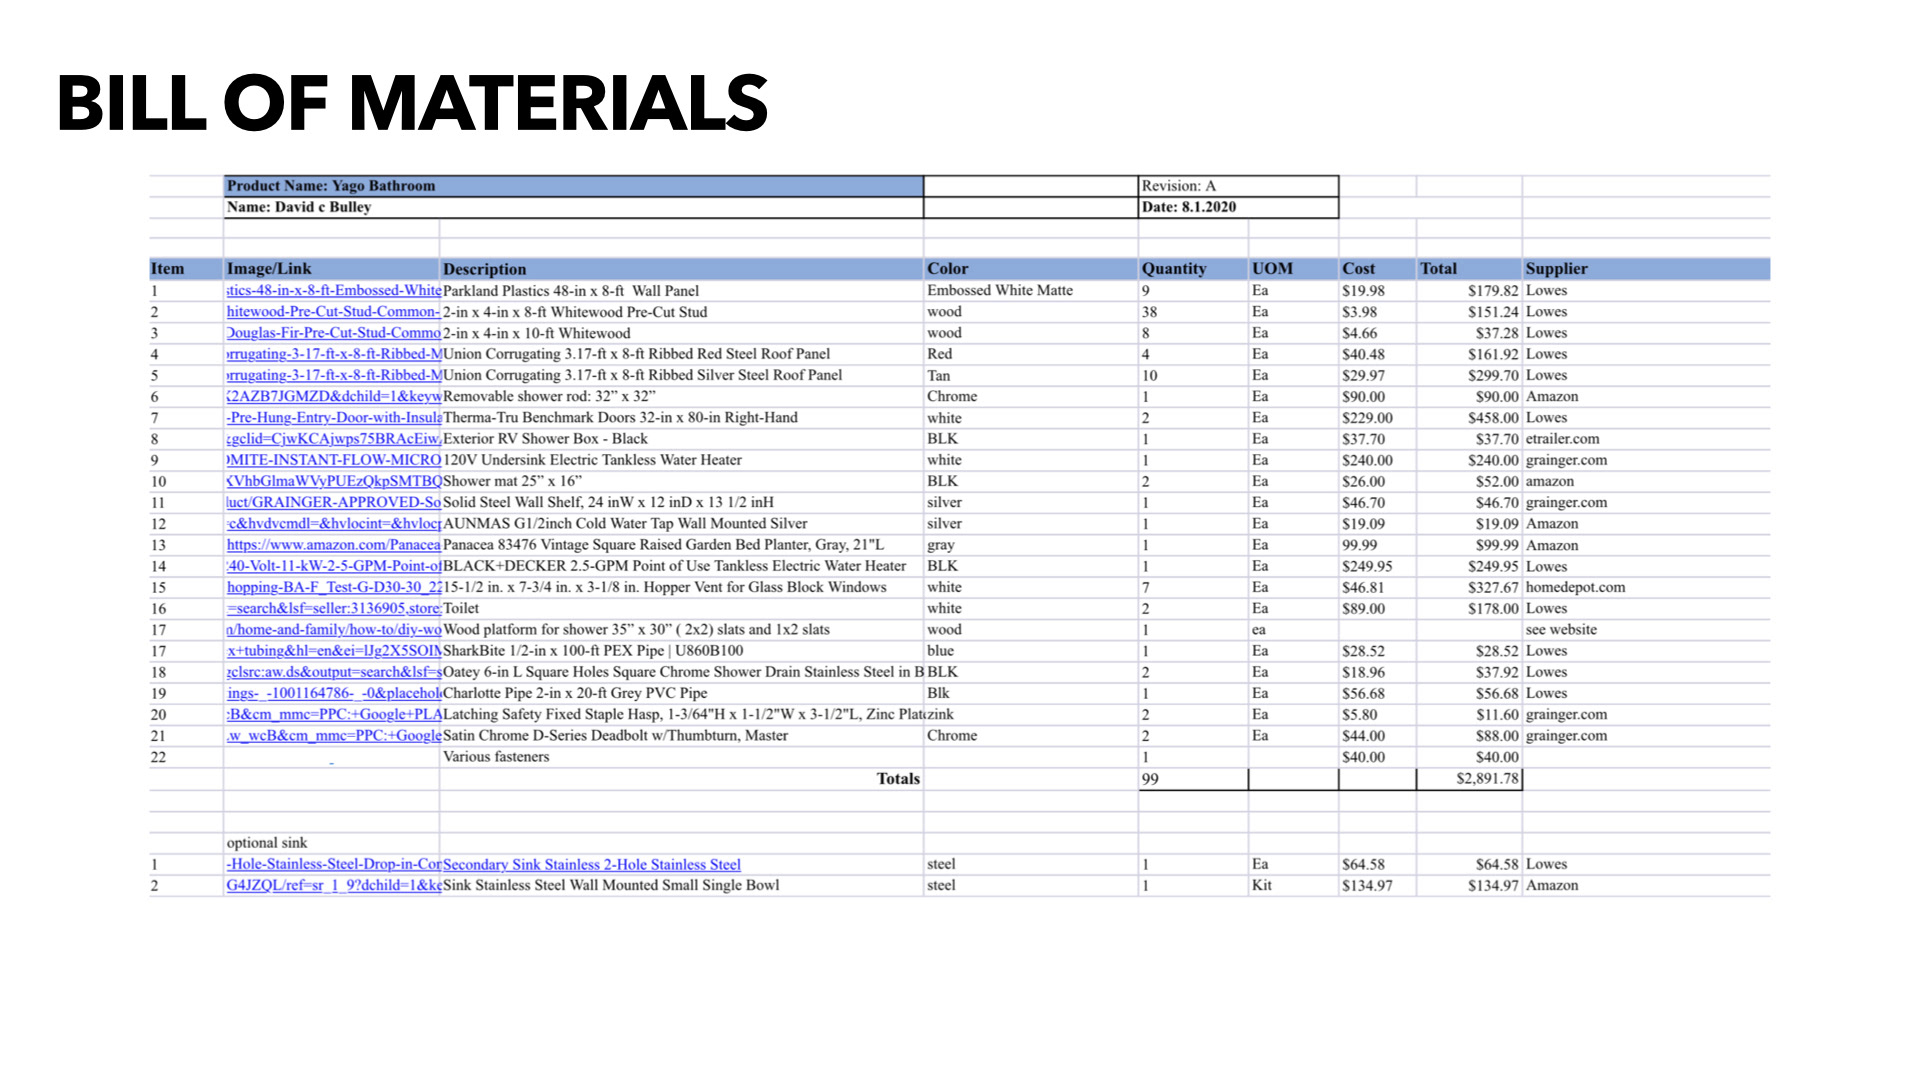Image resolution: width=1920 pixels, height=1080 pixels.
Task: Select the $2,891.78 grand total cell
Action: (x=1486, y=779)
